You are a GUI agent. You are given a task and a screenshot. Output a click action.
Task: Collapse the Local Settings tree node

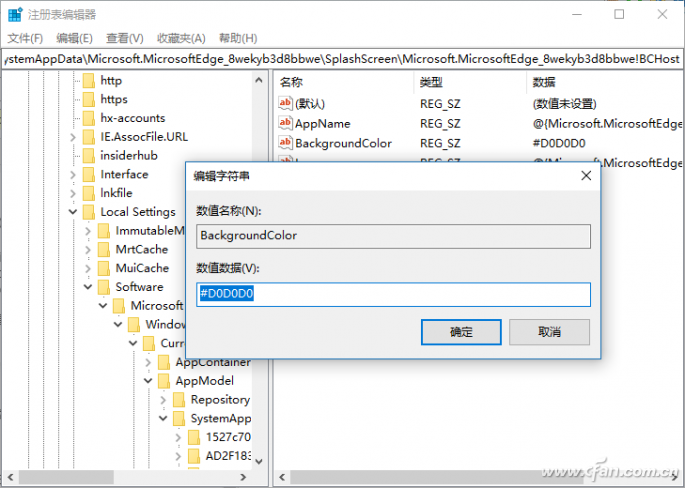(x=73, y=212)
